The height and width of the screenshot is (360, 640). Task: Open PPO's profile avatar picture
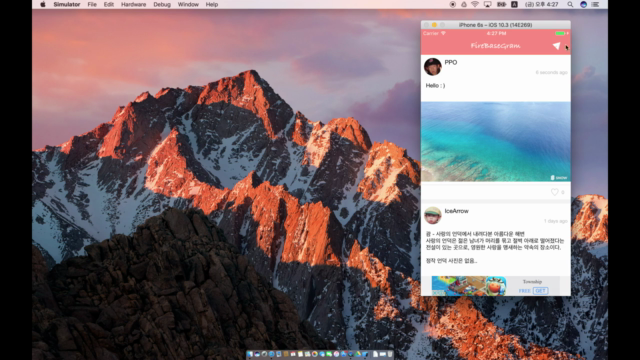pyautogui.click(x=433, y=67)
